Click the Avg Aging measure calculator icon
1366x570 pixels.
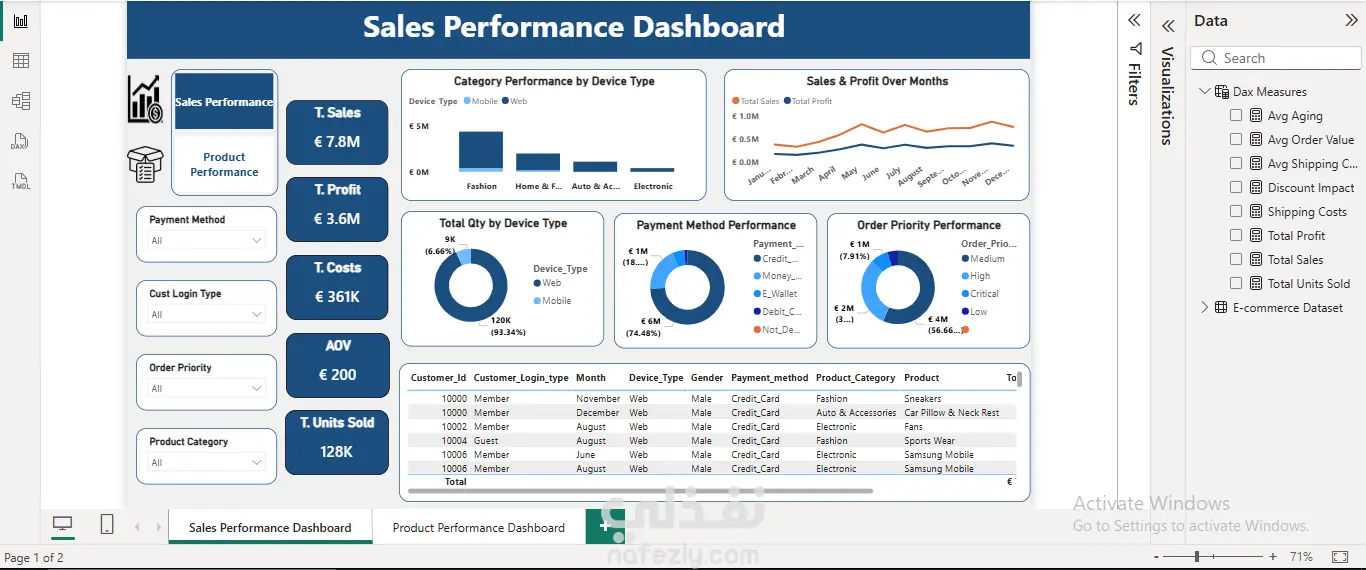[1256, 116]
